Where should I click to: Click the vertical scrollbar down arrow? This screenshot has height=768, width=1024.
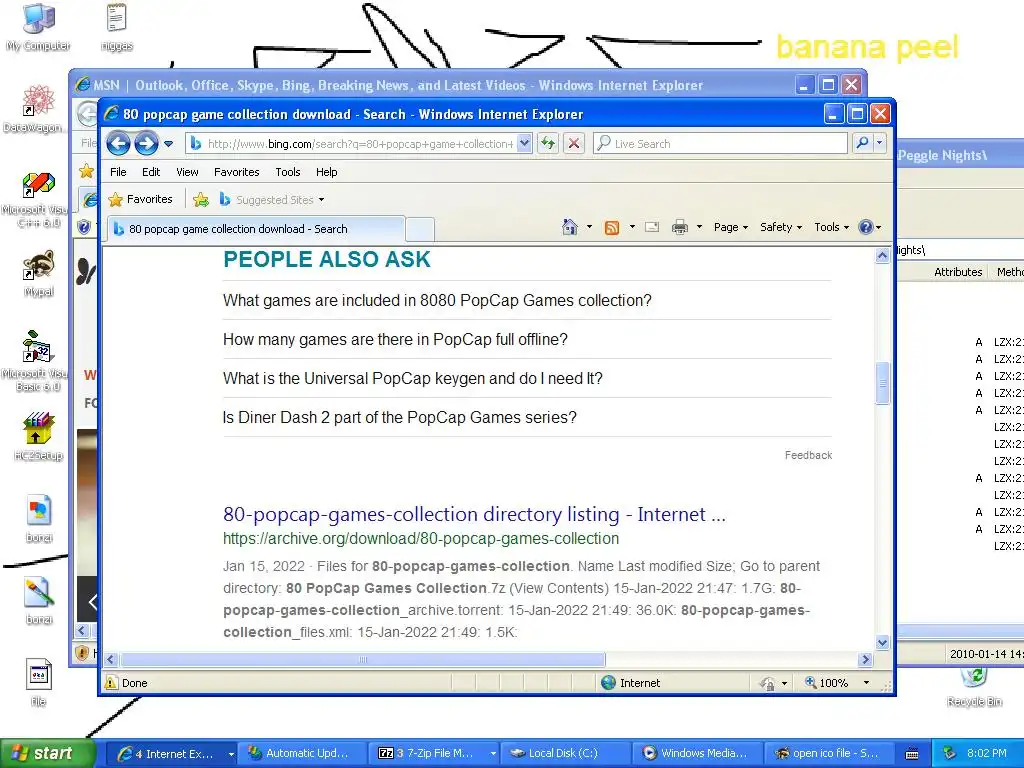(882, 643)
